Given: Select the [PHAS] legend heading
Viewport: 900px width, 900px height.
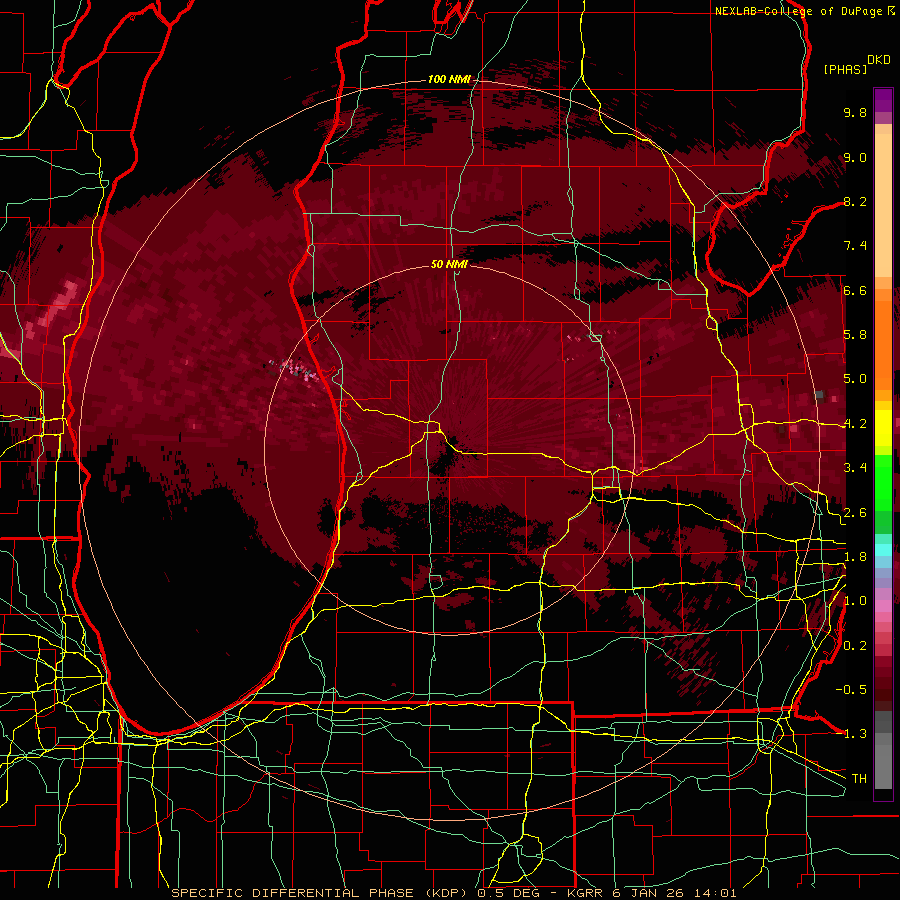Looking at the screenshot, I should click(x=845, y=69).
